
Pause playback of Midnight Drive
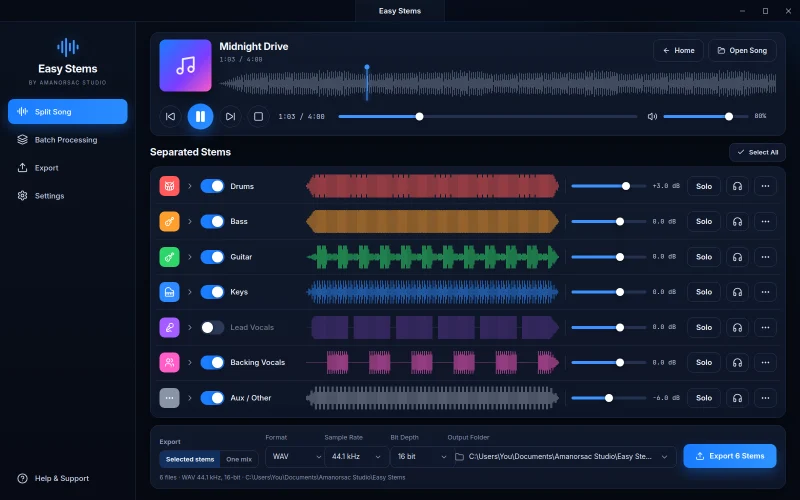pyautogui.click(x=200, y=116)
